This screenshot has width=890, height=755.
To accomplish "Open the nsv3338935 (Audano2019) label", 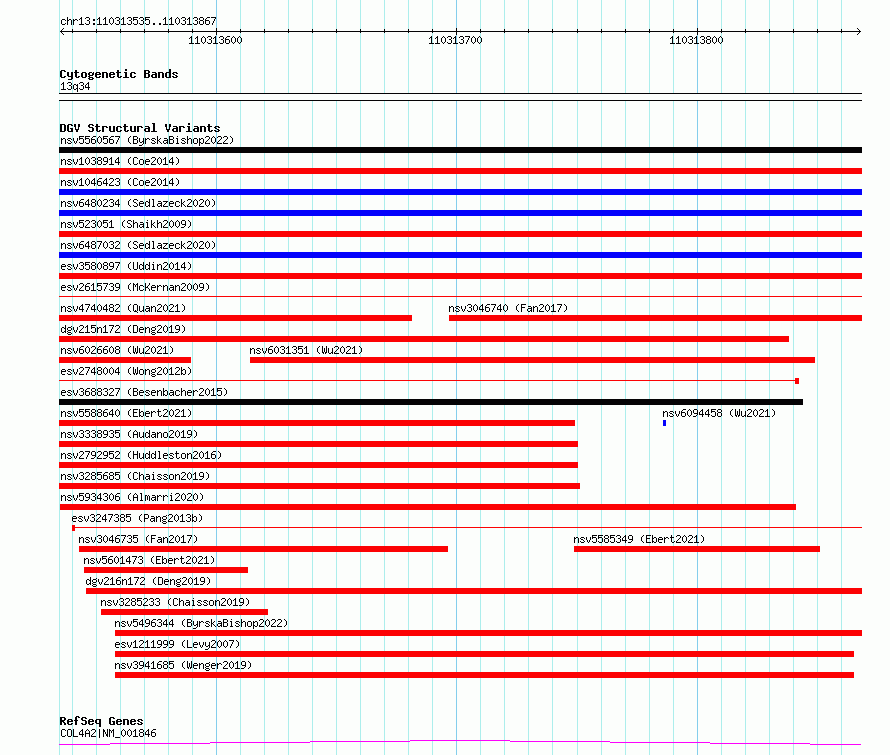I will pyautogui.click(x=129, y=434).
